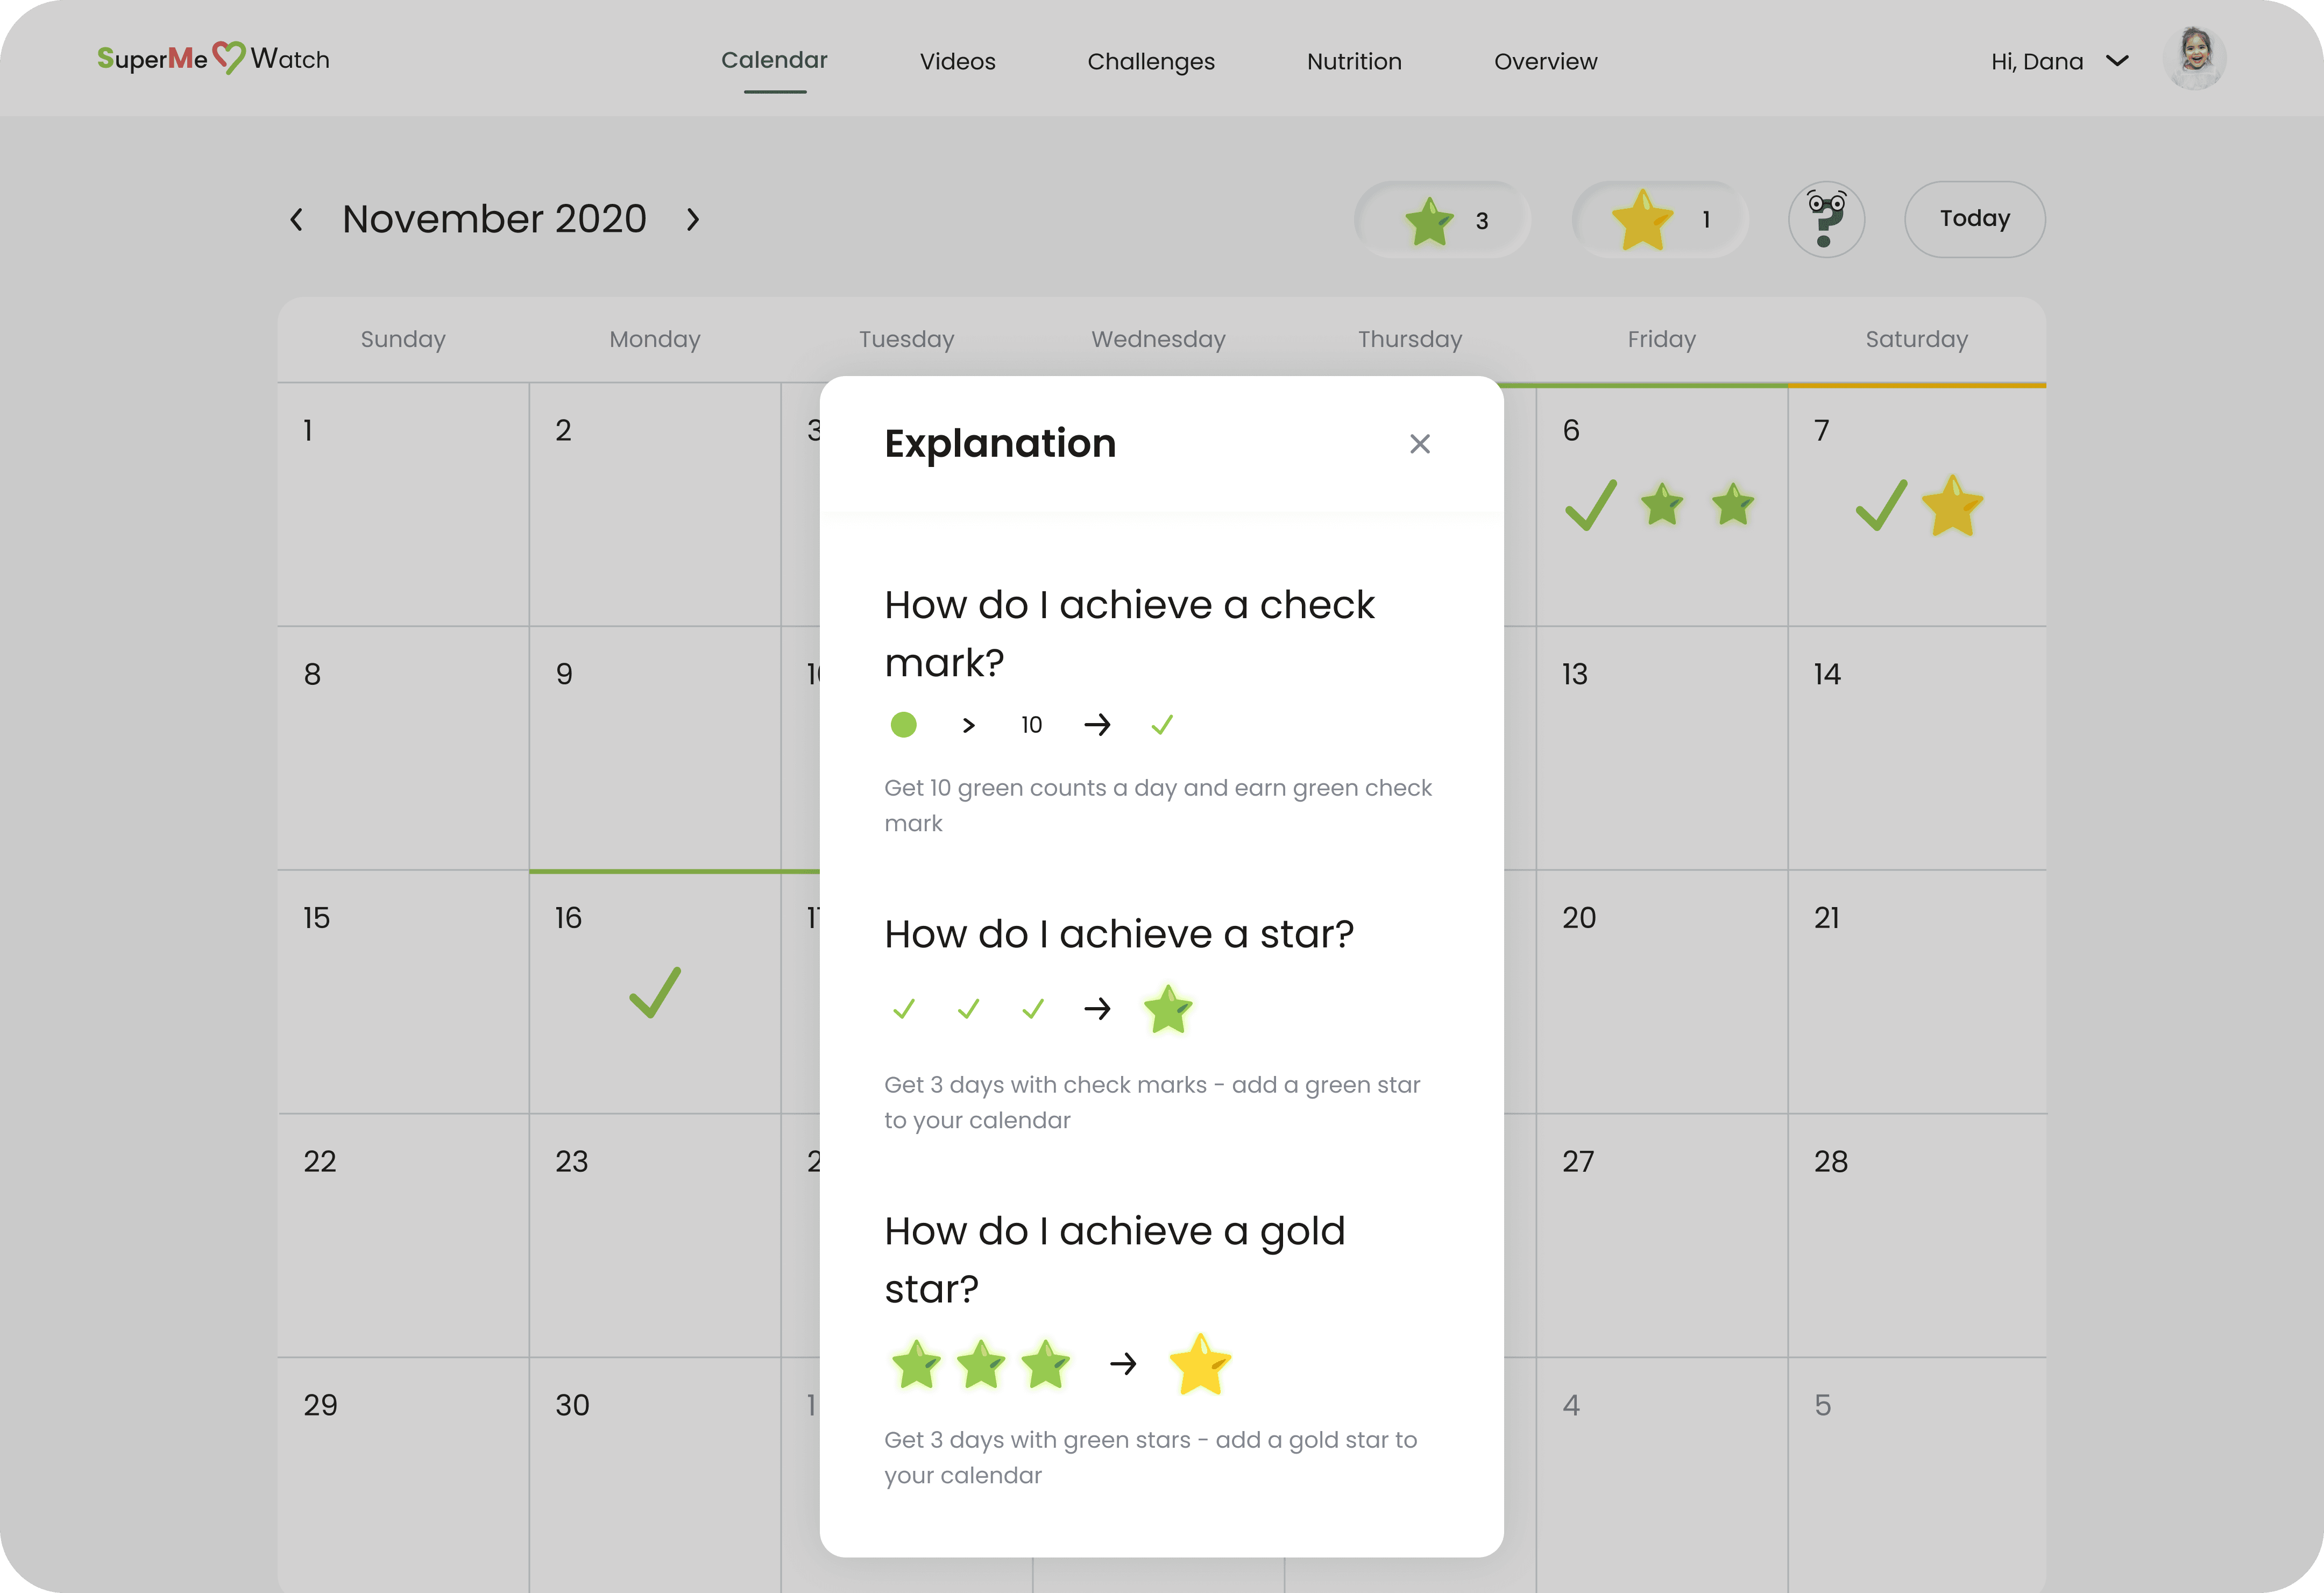Viewport: 2324px width, 1593px height.
Task: Go to the next month
Action: click(x=693, y=220)
